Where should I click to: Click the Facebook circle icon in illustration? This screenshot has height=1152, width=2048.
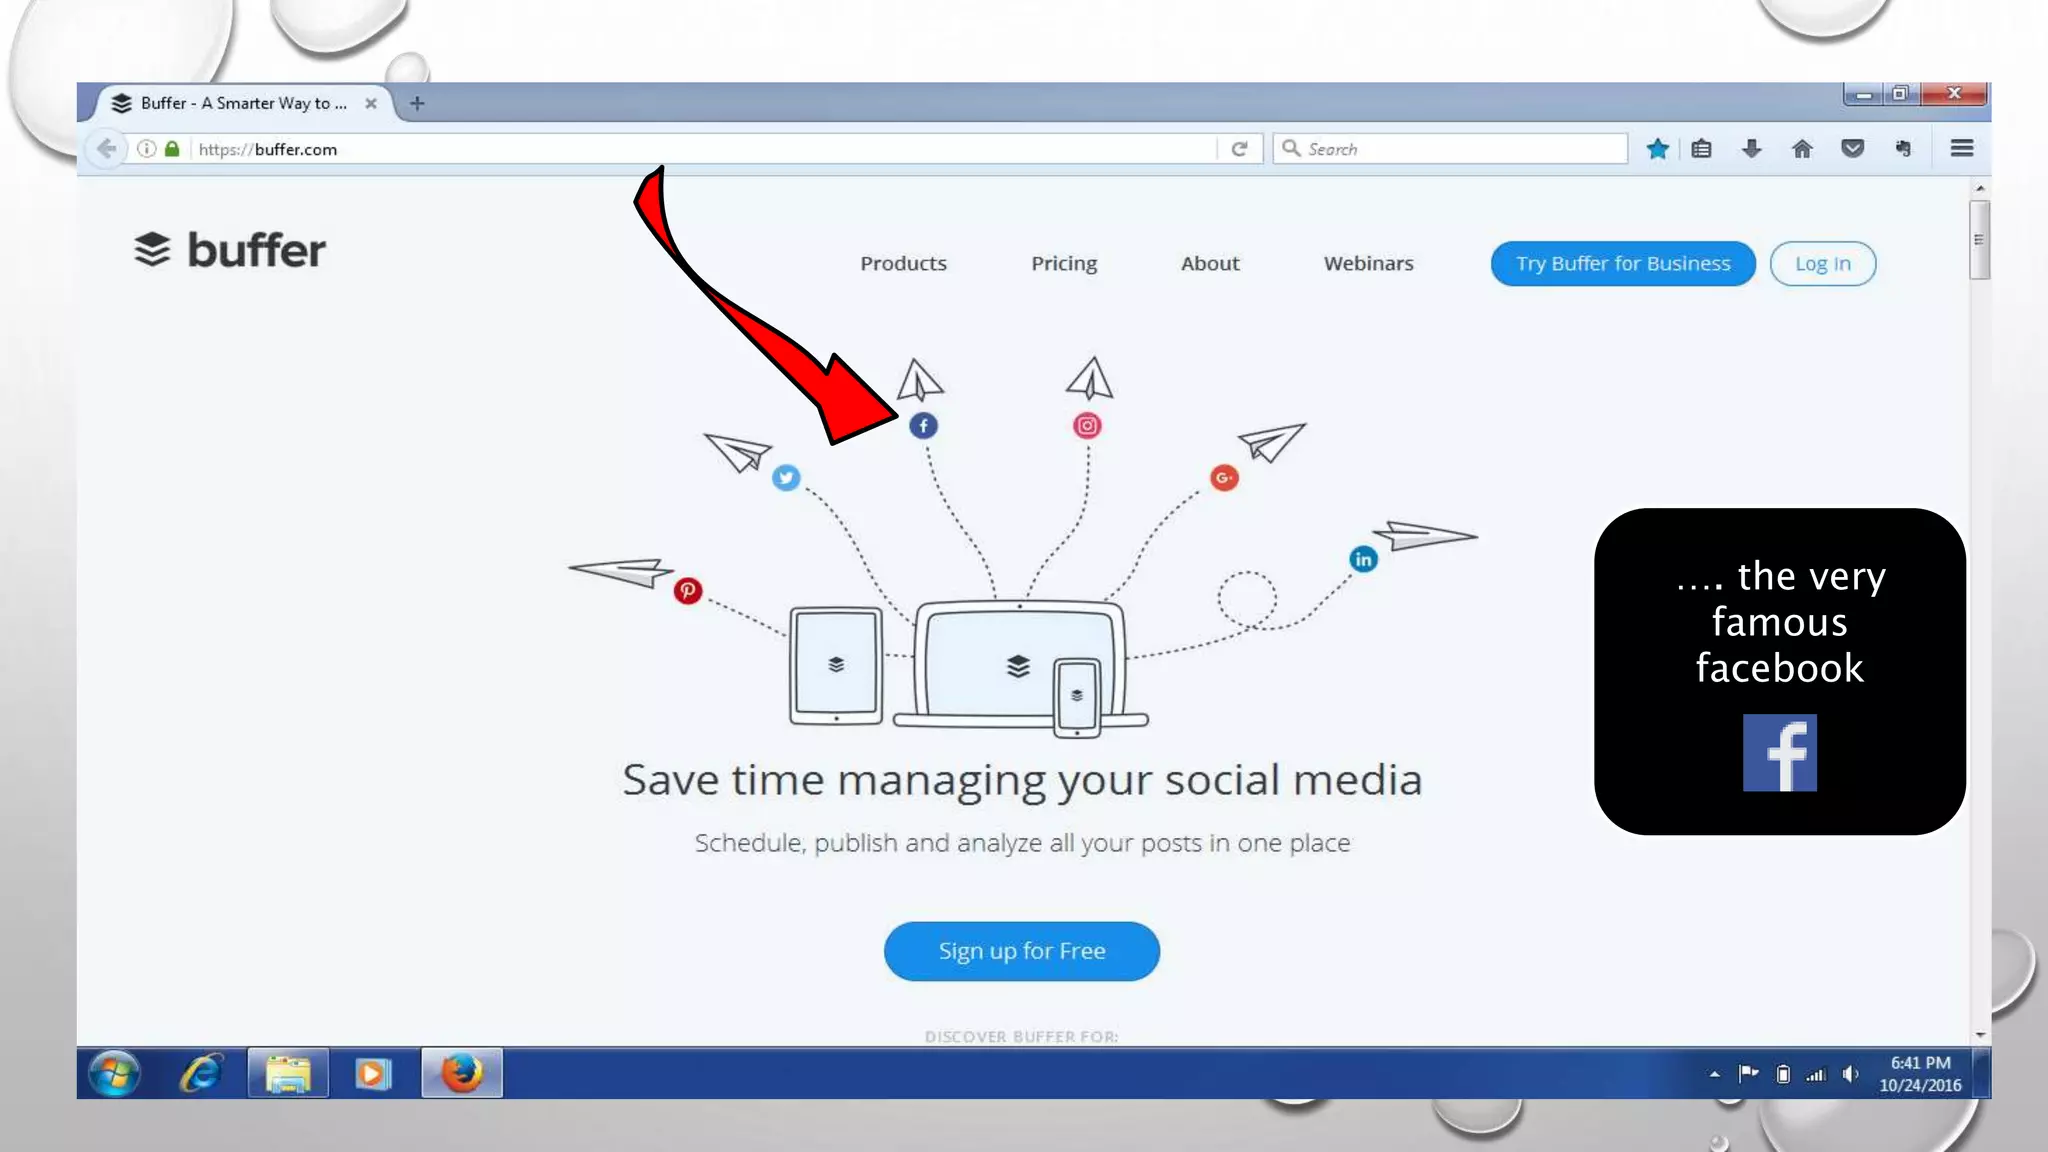[x=923, y=426]
